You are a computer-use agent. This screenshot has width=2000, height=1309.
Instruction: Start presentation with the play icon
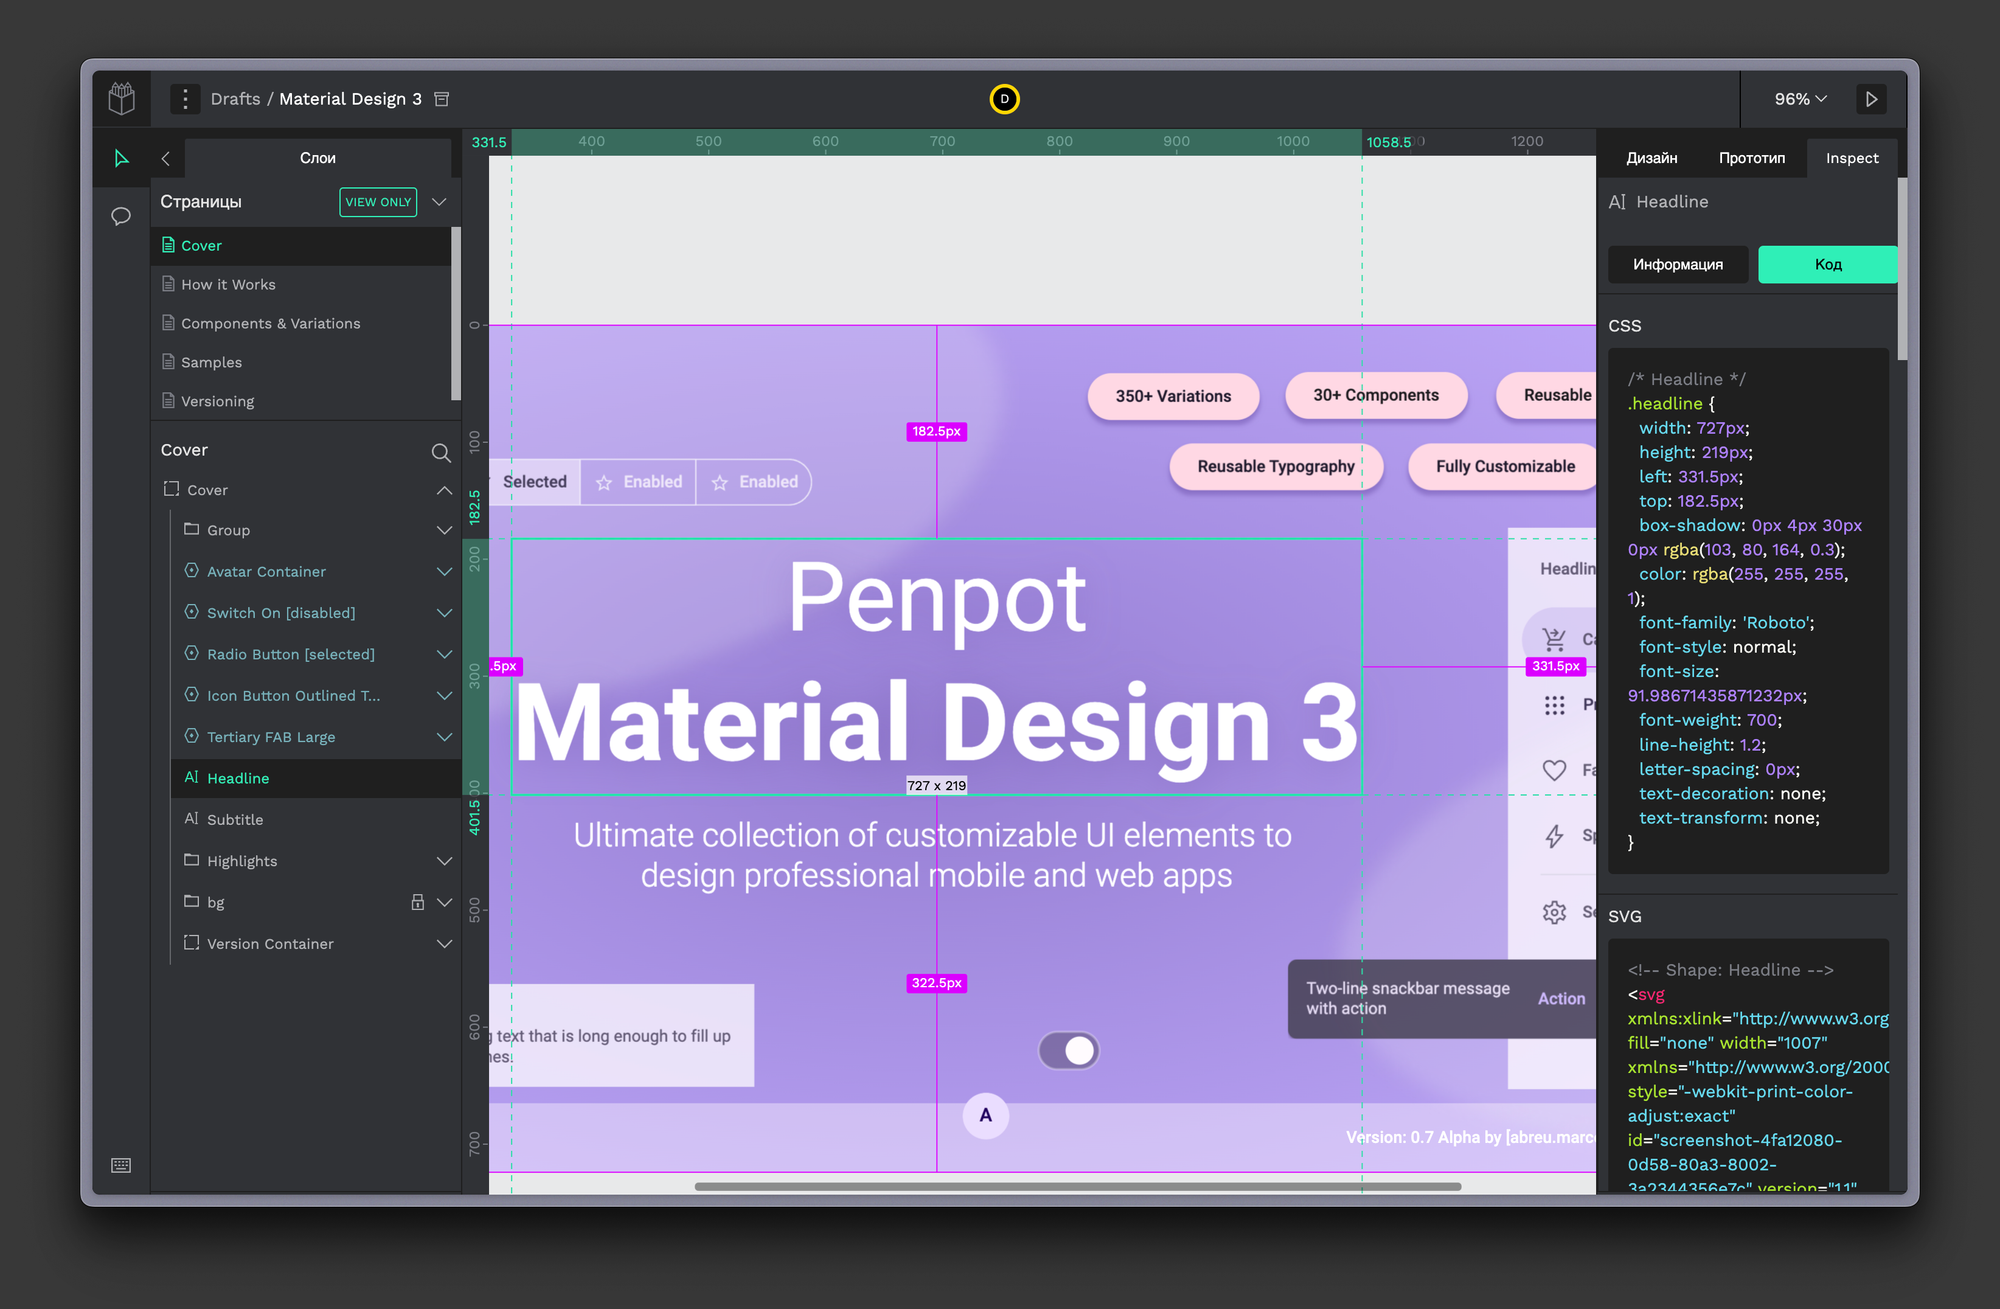click(x=1871, y=99)
